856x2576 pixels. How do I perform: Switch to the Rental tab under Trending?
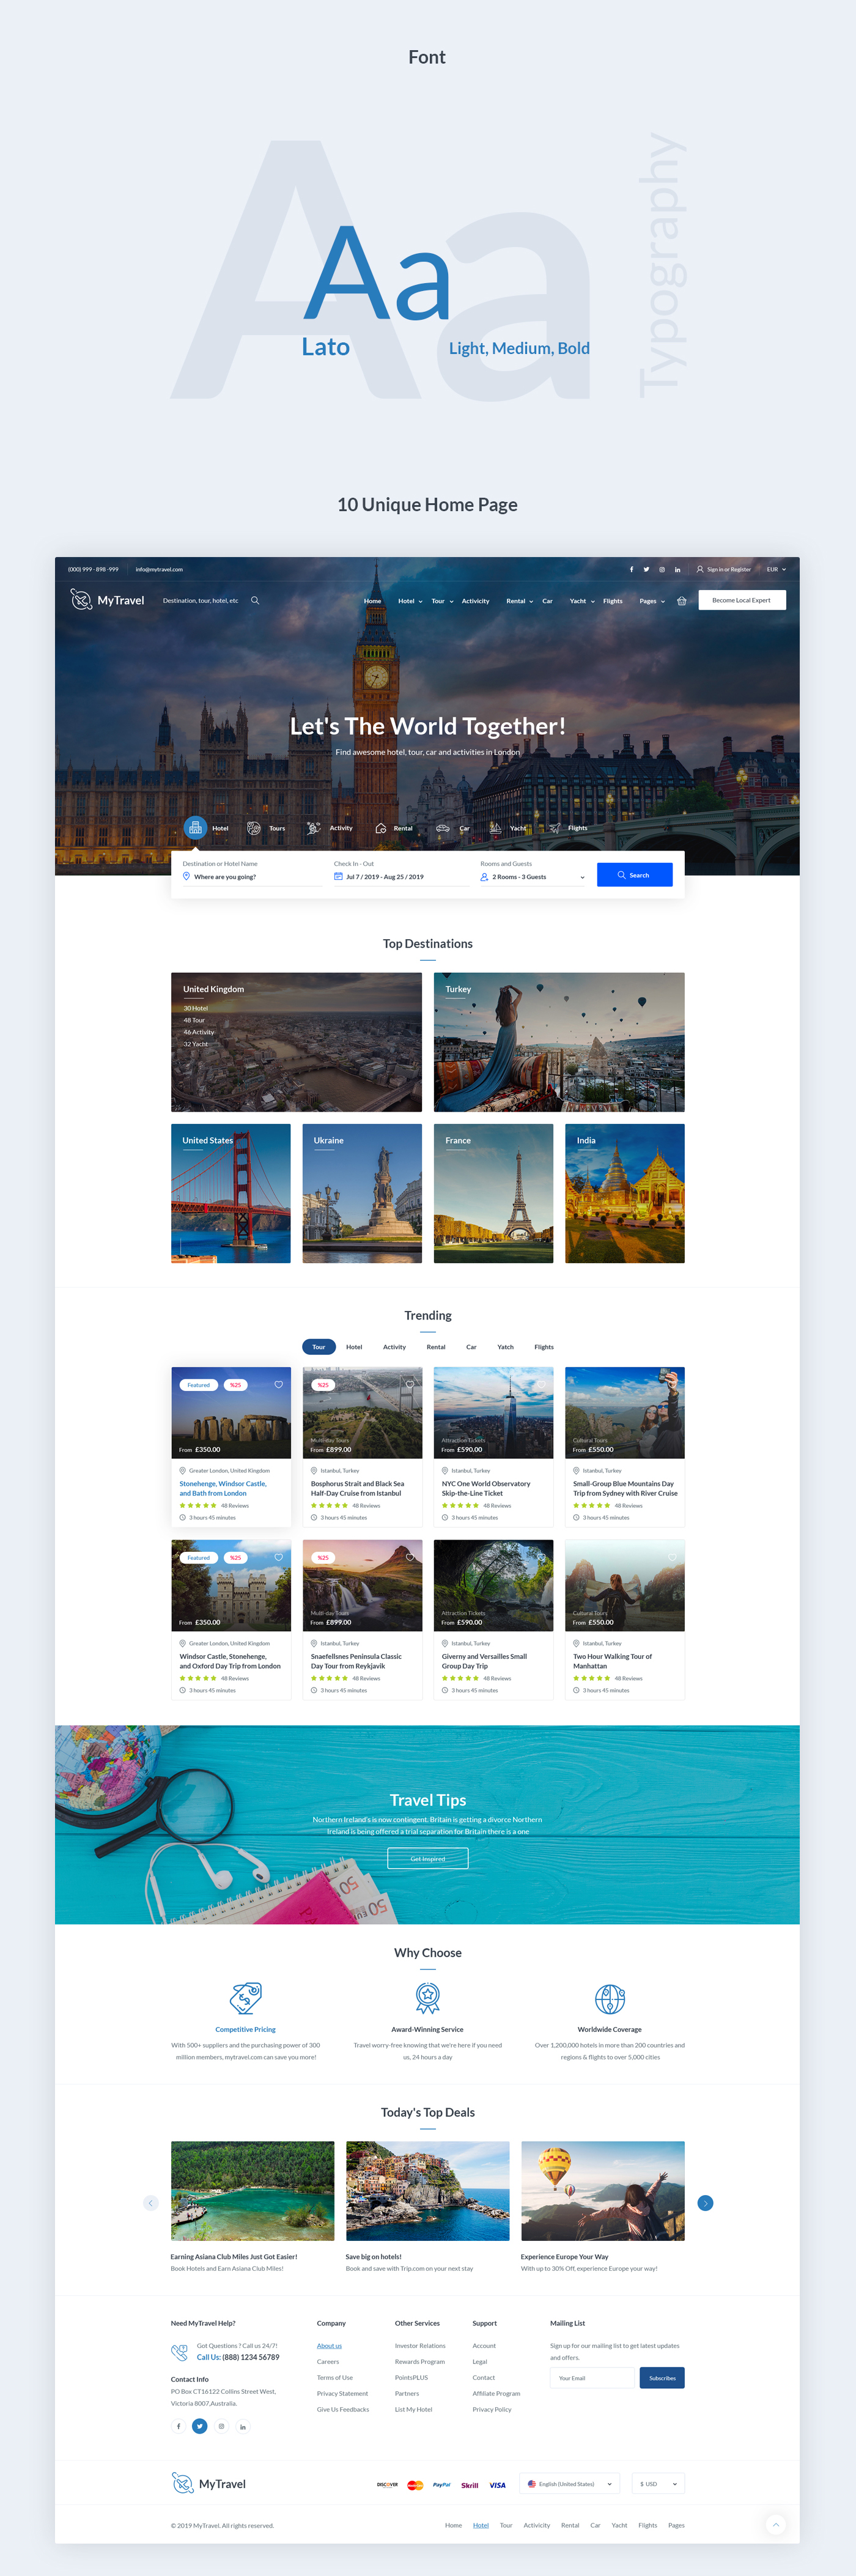[436, 1347]
